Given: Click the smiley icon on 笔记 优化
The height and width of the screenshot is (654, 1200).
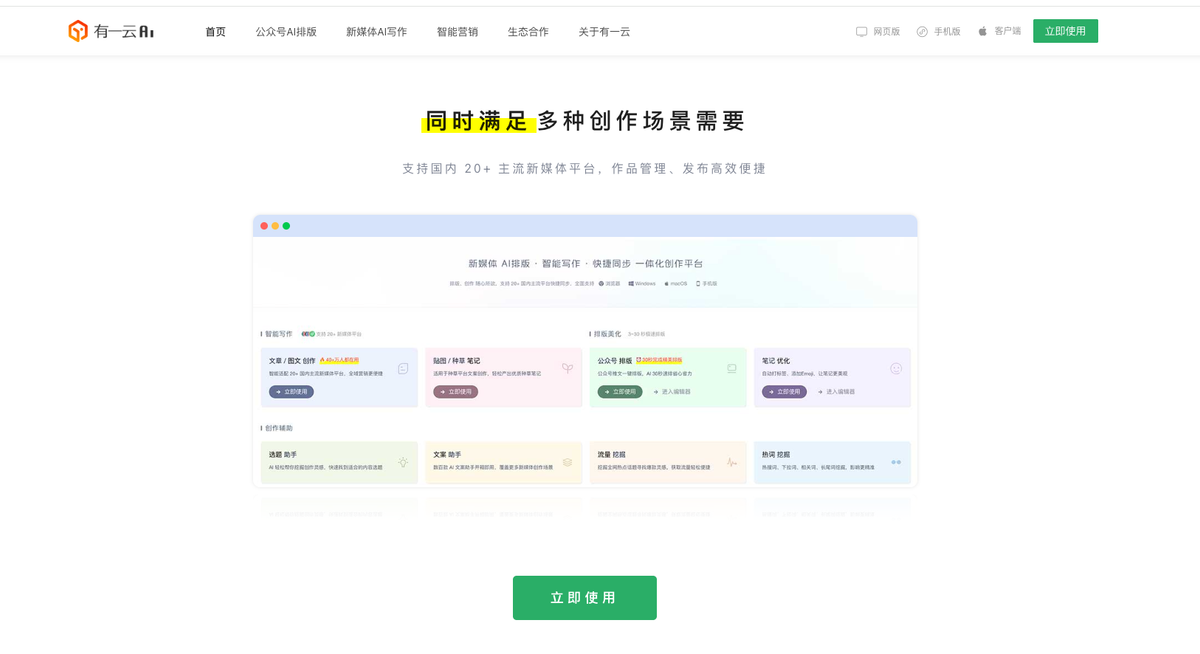Looking at the screenshot, I should pos(896,368).
